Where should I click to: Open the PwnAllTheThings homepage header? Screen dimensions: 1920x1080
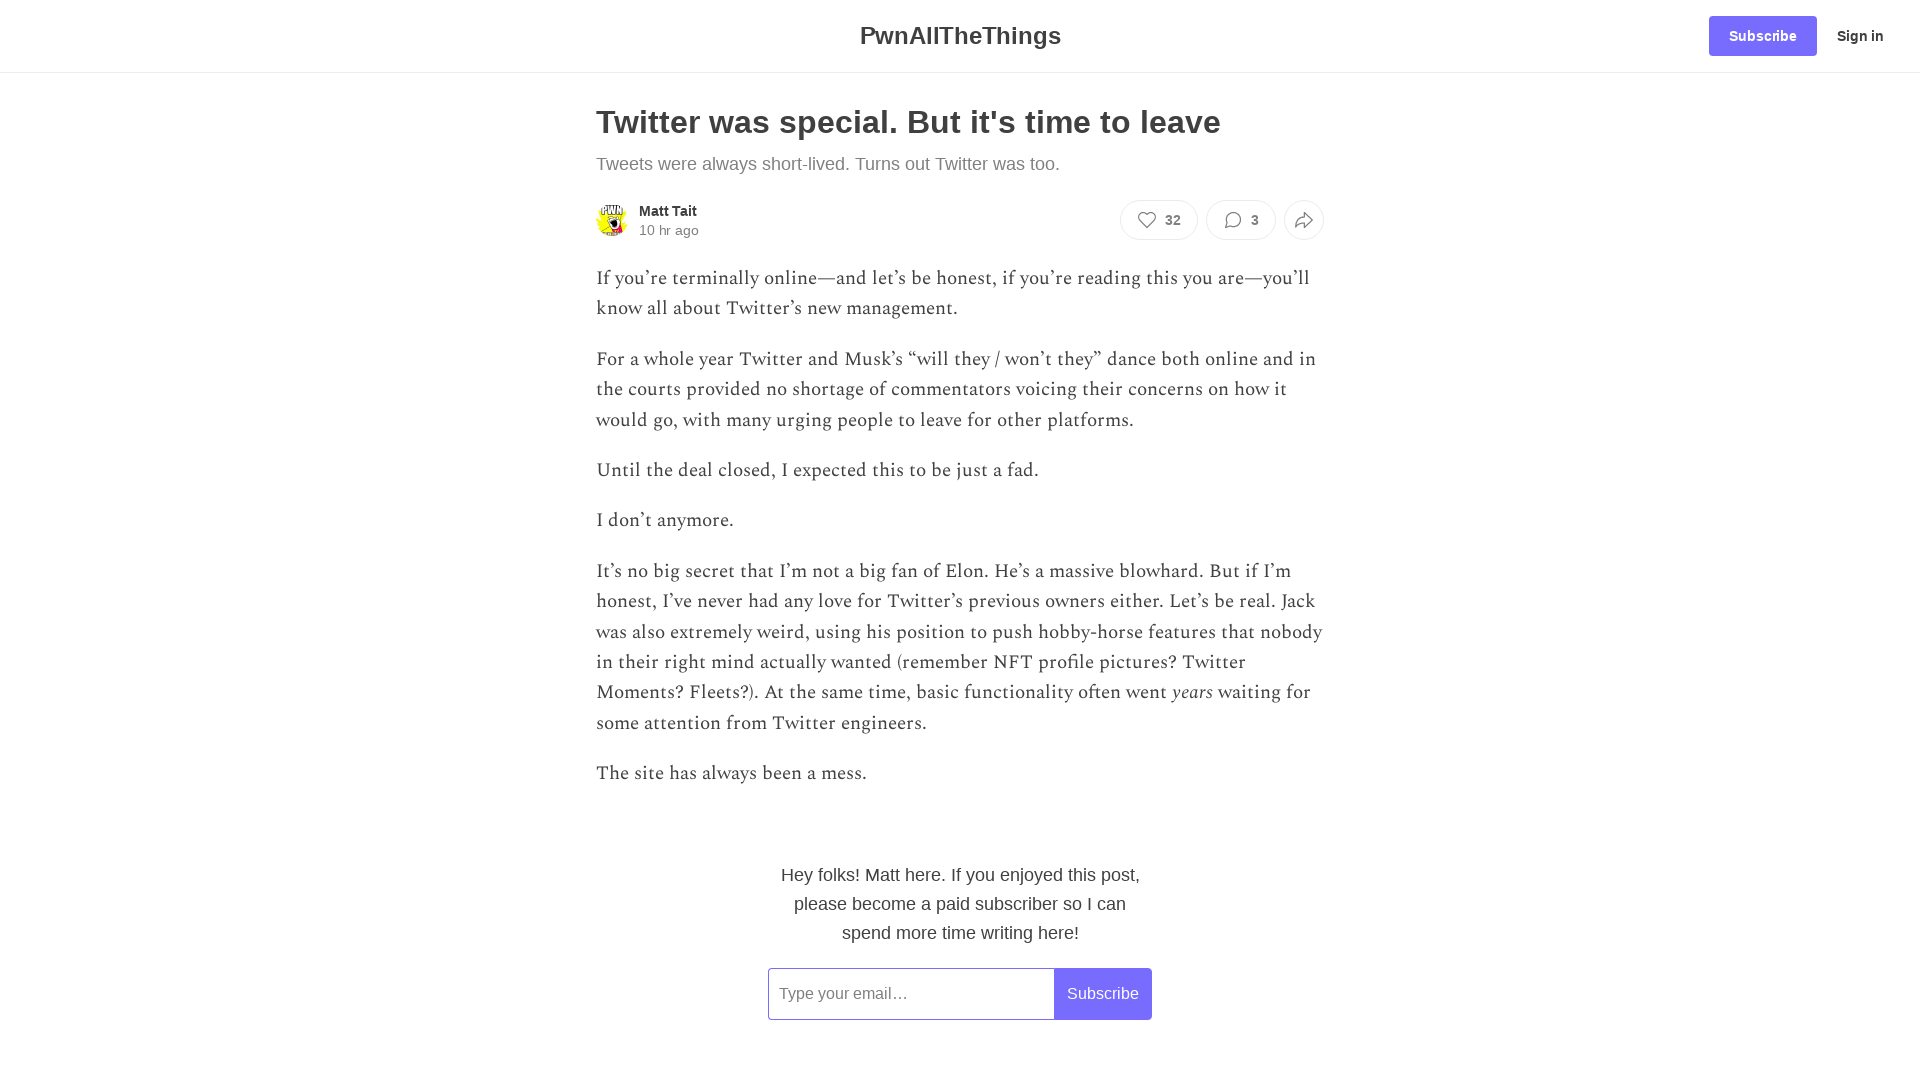coord(959,36)
